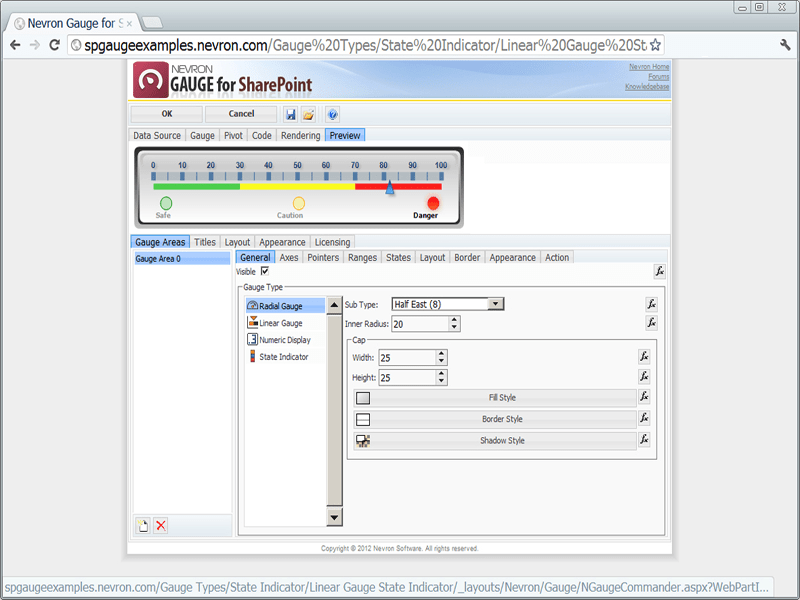The height and width of the screenshot is (600, 800).
Task: Open fx expression editor for Visible
Action: pyautogui.click(x=659, y=271)
